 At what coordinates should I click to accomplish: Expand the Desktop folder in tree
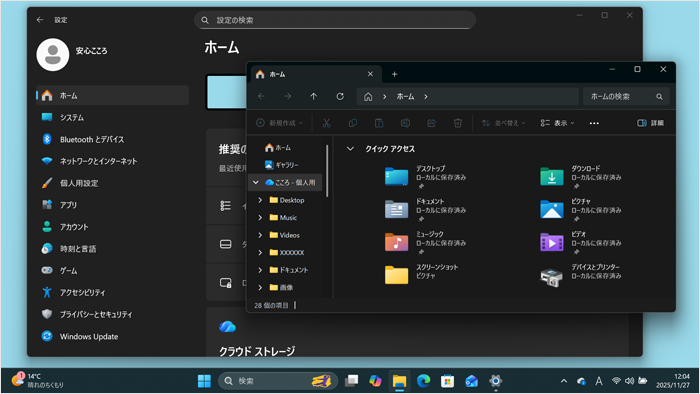tap(260, 200)
